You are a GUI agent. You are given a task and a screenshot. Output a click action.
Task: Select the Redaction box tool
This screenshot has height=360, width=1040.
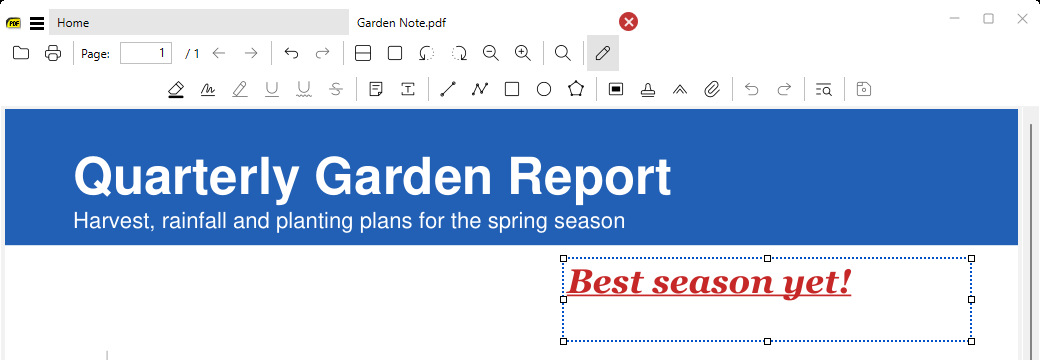click(x=616, y=90)
